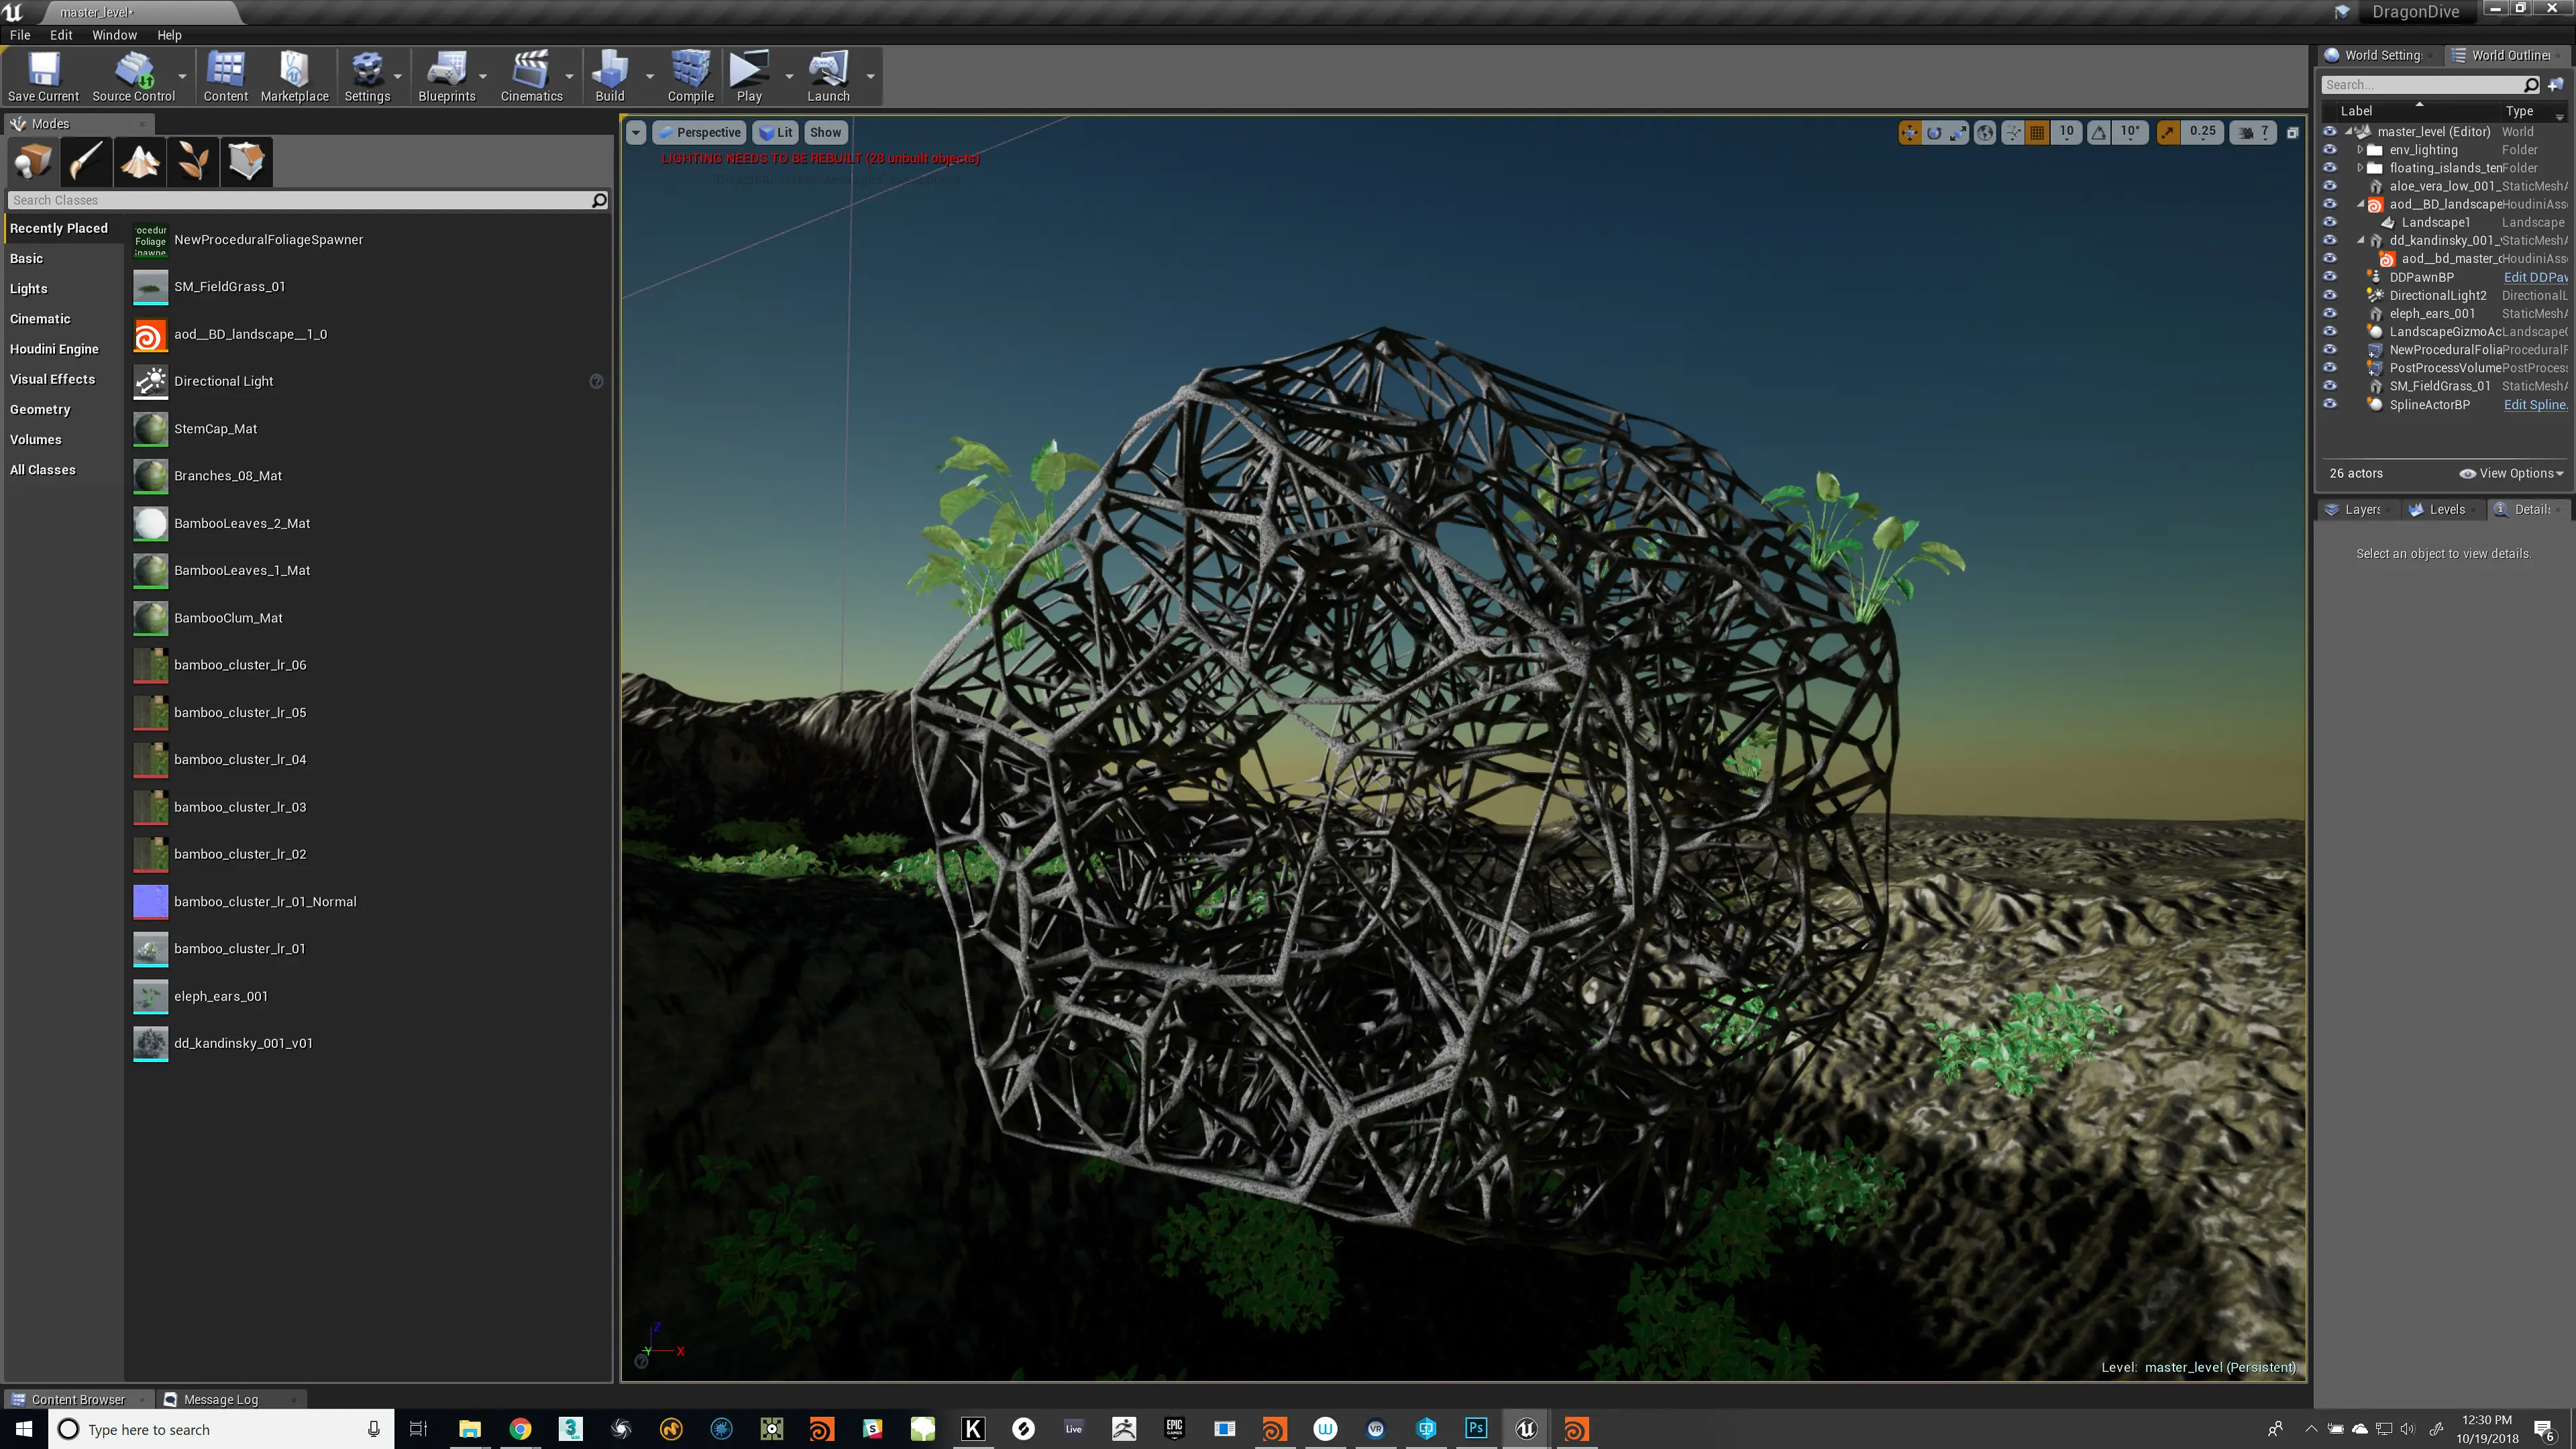Image resolution: width=2576 pixels, height=1449 pixels.
Task: Select the Paint mode brush icon
Action: [x=86, y=161]
